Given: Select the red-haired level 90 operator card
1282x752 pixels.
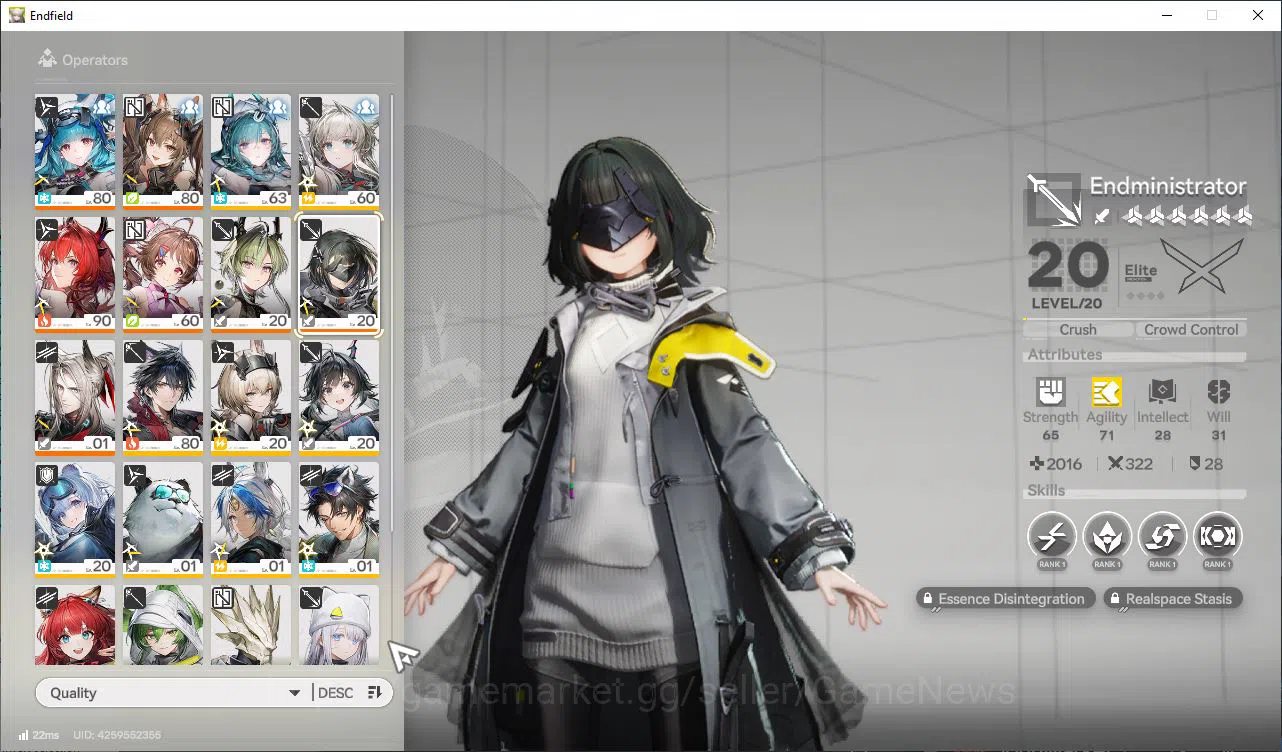Looking at the screenshot, I should [75, 275].
